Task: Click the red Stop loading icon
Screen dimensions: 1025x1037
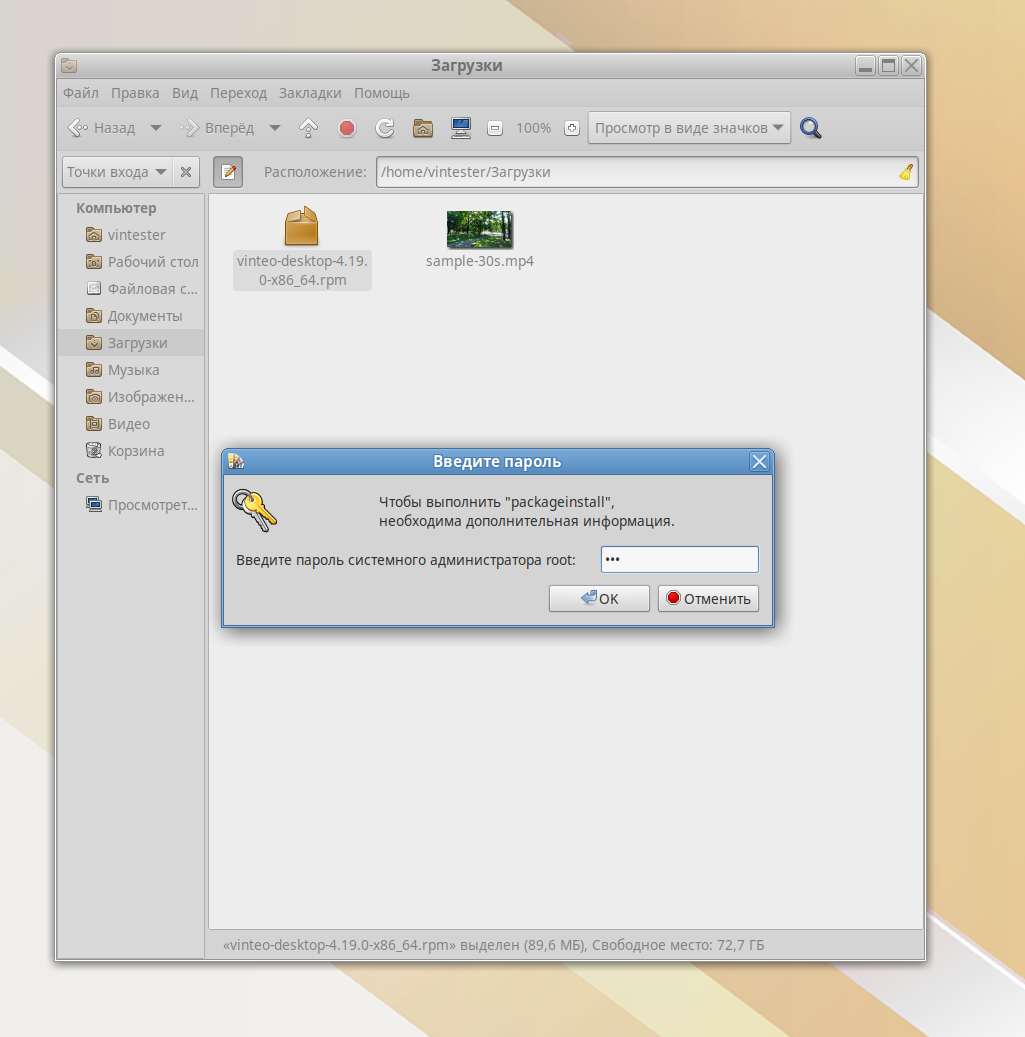Action: point(347,128)
